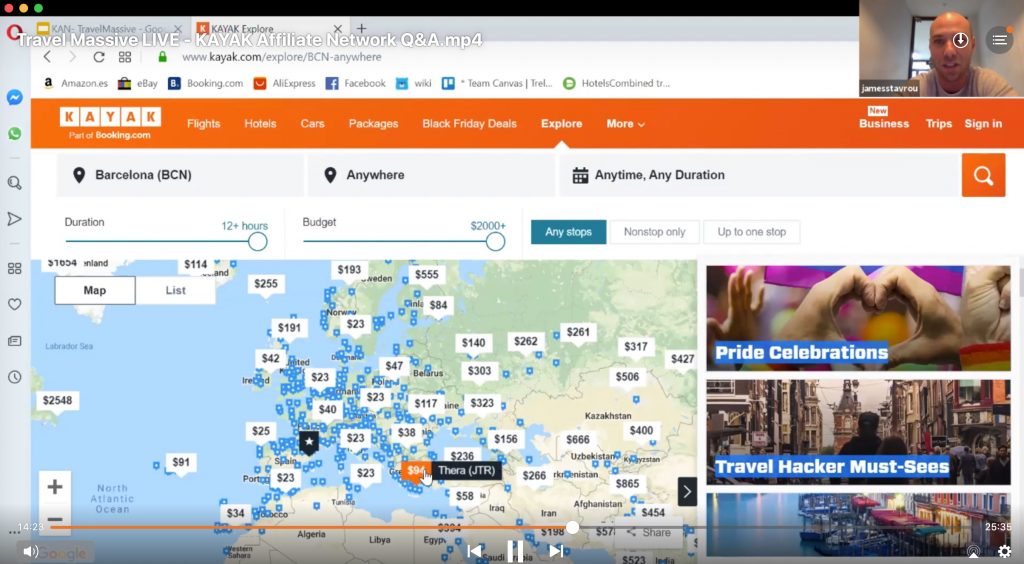The width and height of the screenshot is (1024, 564).
Task: Click the Barcelona star marker on map
Action: [x=309, y=443]
